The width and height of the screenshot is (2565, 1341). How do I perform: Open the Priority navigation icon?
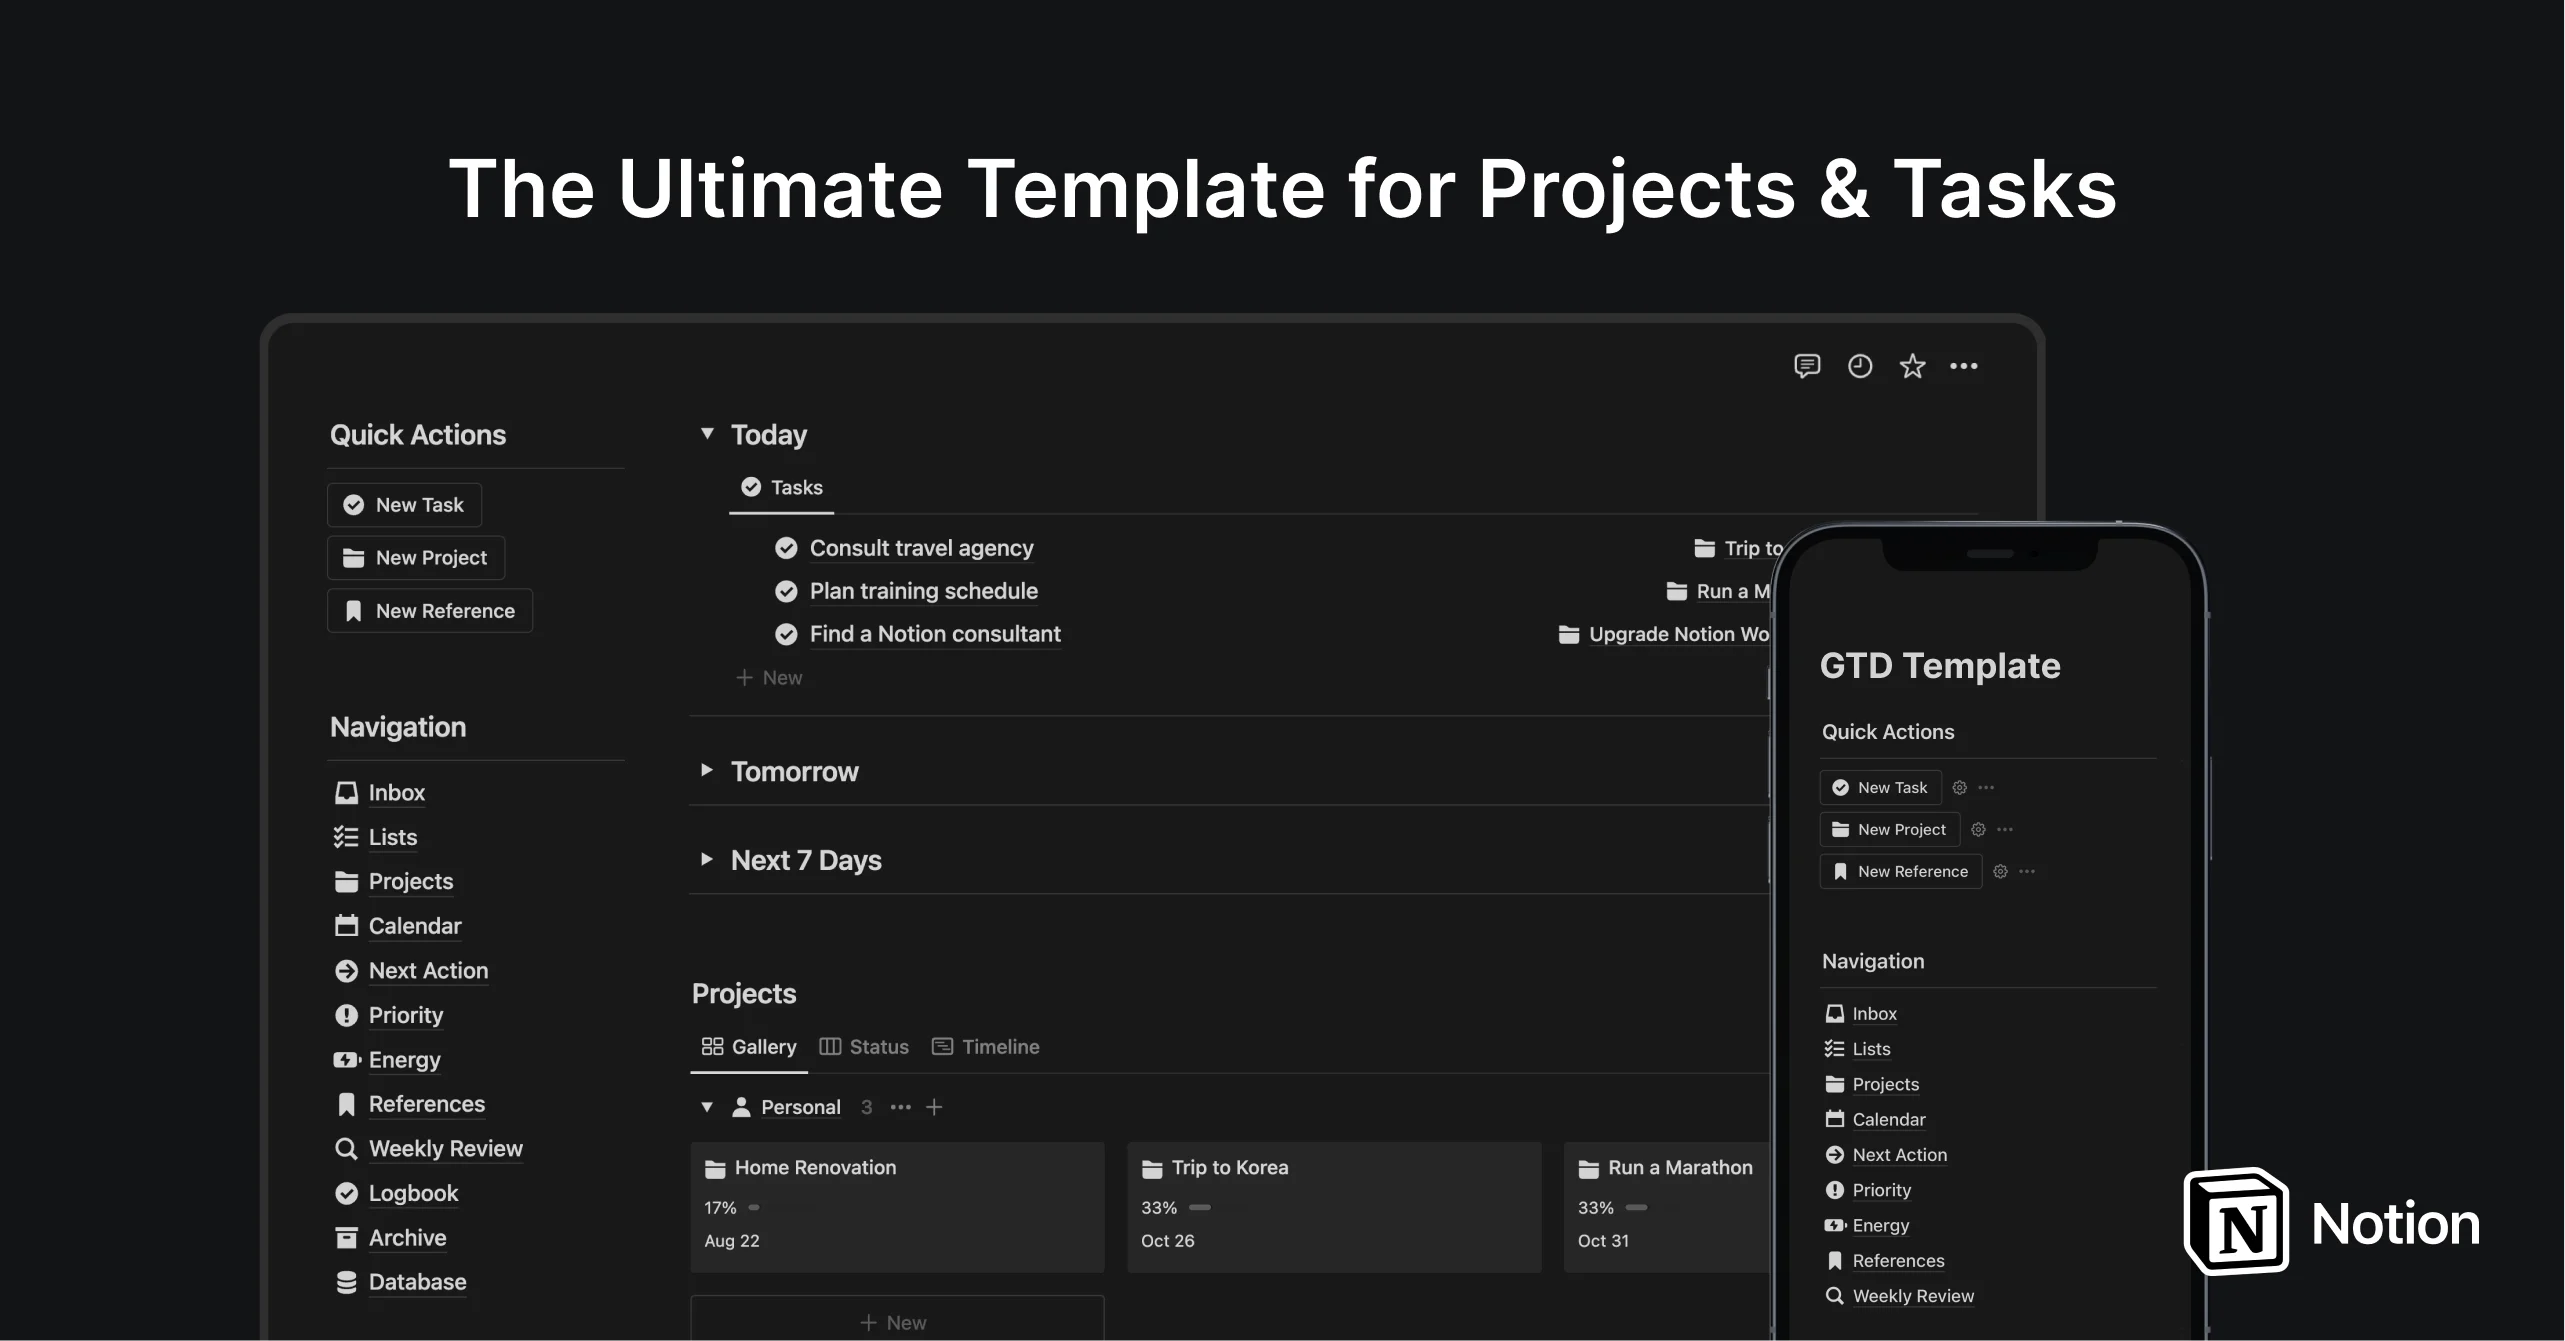tap(344, 1015)
